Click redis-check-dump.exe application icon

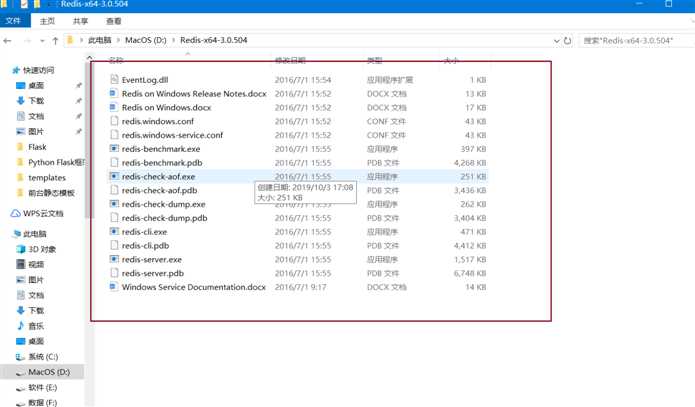point(114,204)
